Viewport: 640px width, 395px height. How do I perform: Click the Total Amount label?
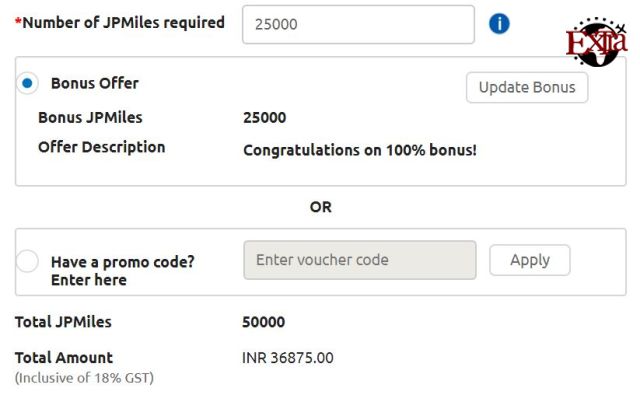point(64,358)
